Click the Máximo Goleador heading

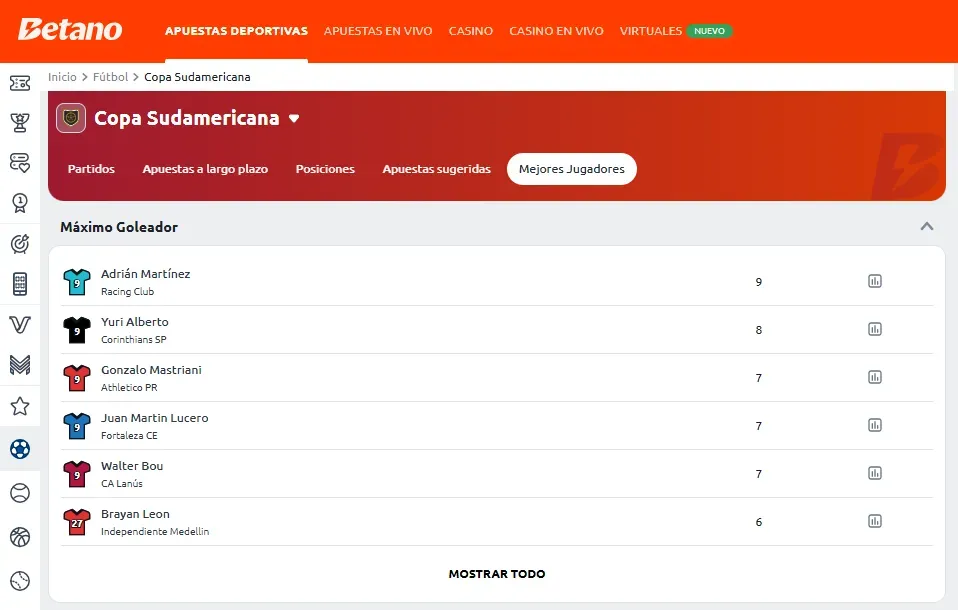119,227
